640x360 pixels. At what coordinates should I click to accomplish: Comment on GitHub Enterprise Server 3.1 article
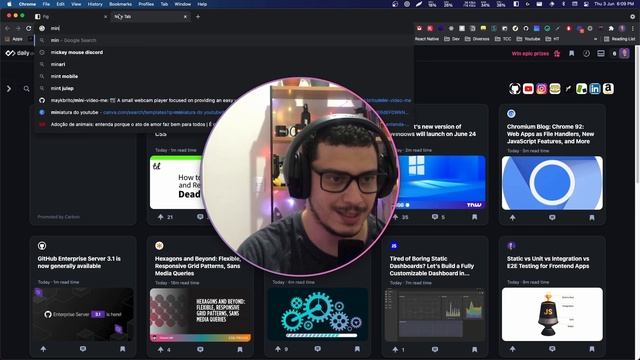click(x=83, y=349)
